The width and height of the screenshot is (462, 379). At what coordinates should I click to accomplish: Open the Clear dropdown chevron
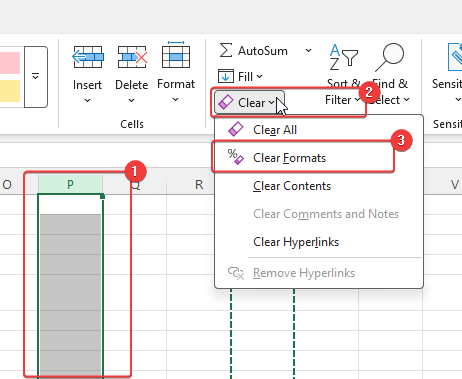tap(272, 102)
